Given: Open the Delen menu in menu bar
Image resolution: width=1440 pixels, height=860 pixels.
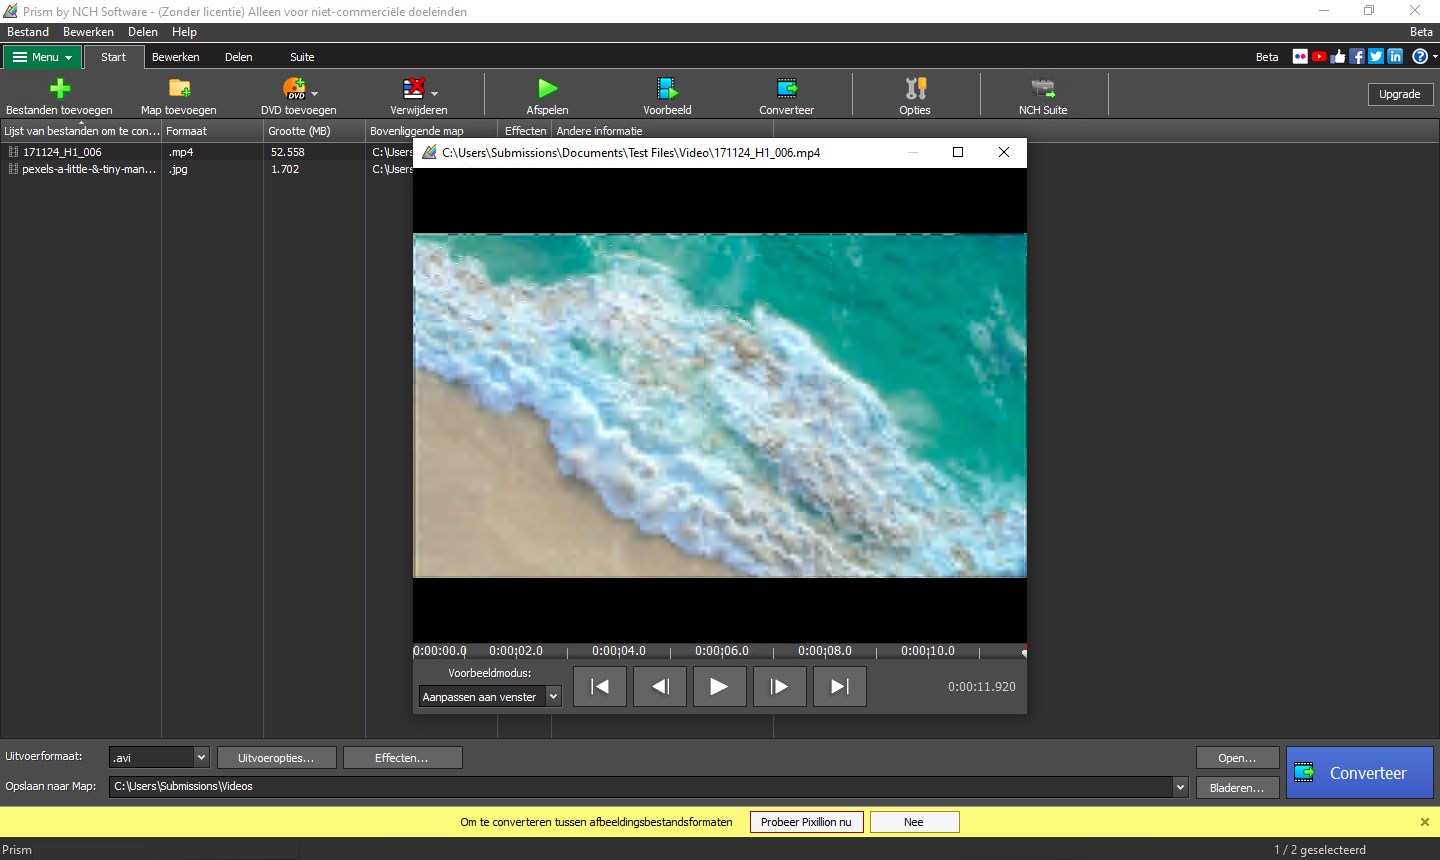Looking at the screenshot, I should (x=143, y=32).
